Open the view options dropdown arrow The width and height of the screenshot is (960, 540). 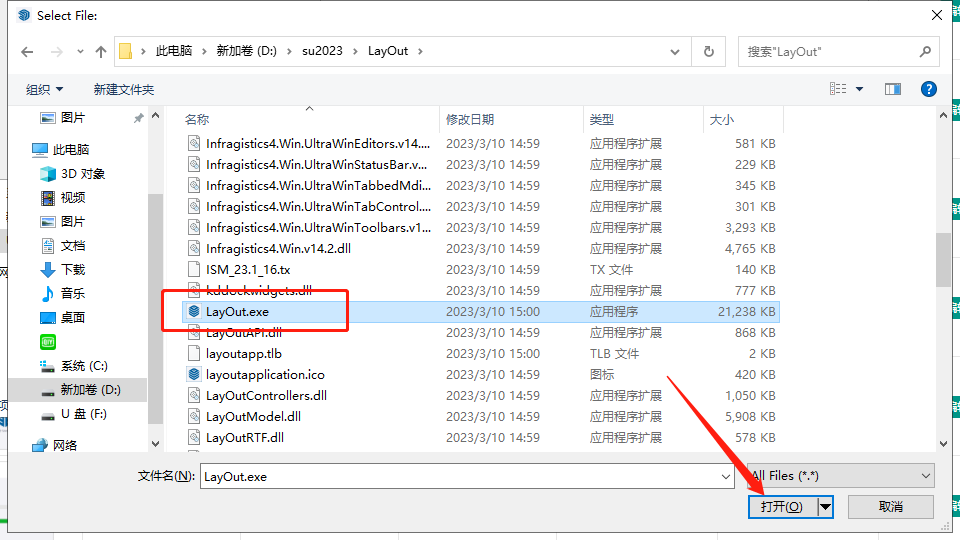point(859,89)
